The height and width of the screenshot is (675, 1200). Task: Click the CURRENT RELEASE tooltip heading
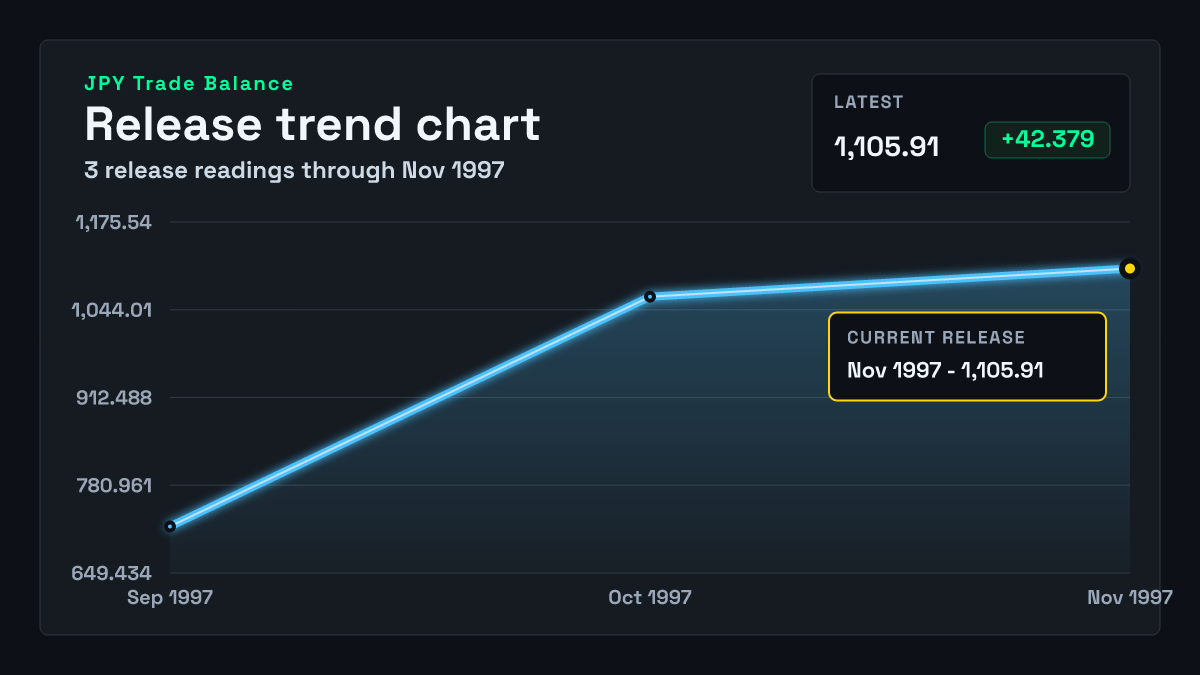click(x=936, y=338)
